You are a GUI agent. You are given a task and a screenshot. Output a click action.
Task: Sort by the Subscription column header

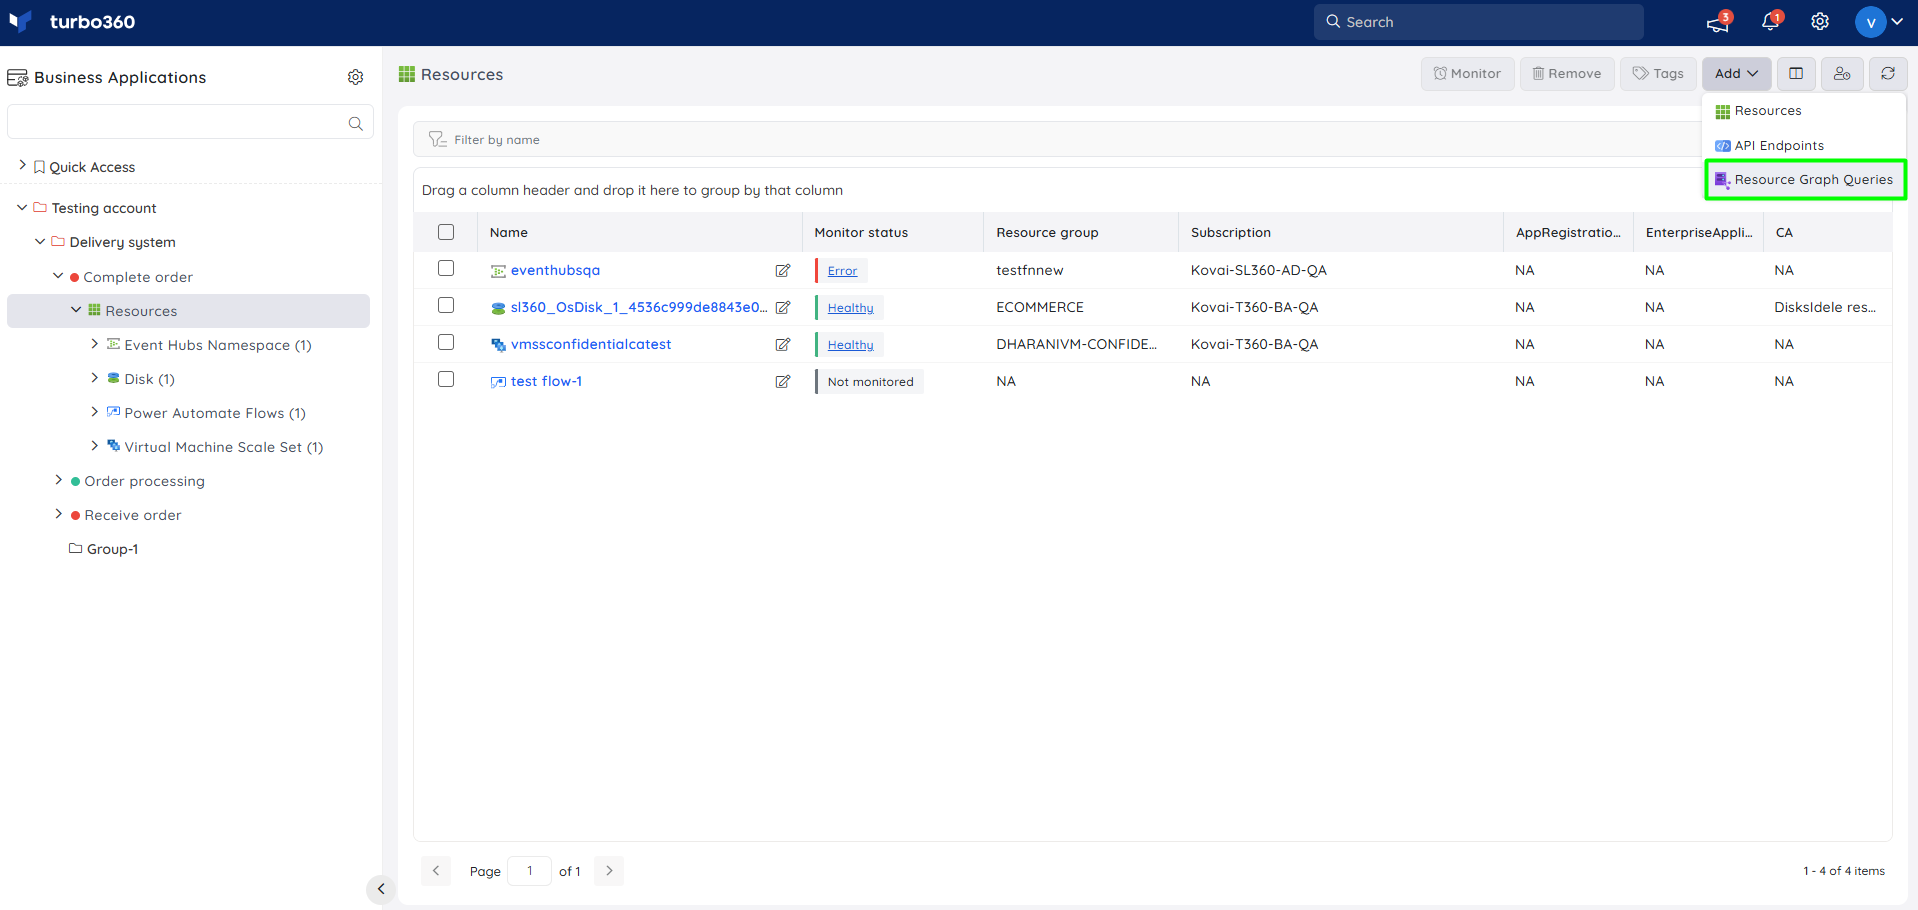pos(1231,232)
